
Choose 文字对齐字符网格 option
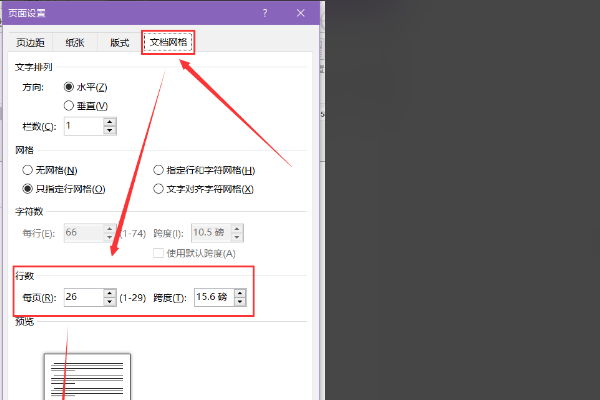158,189
